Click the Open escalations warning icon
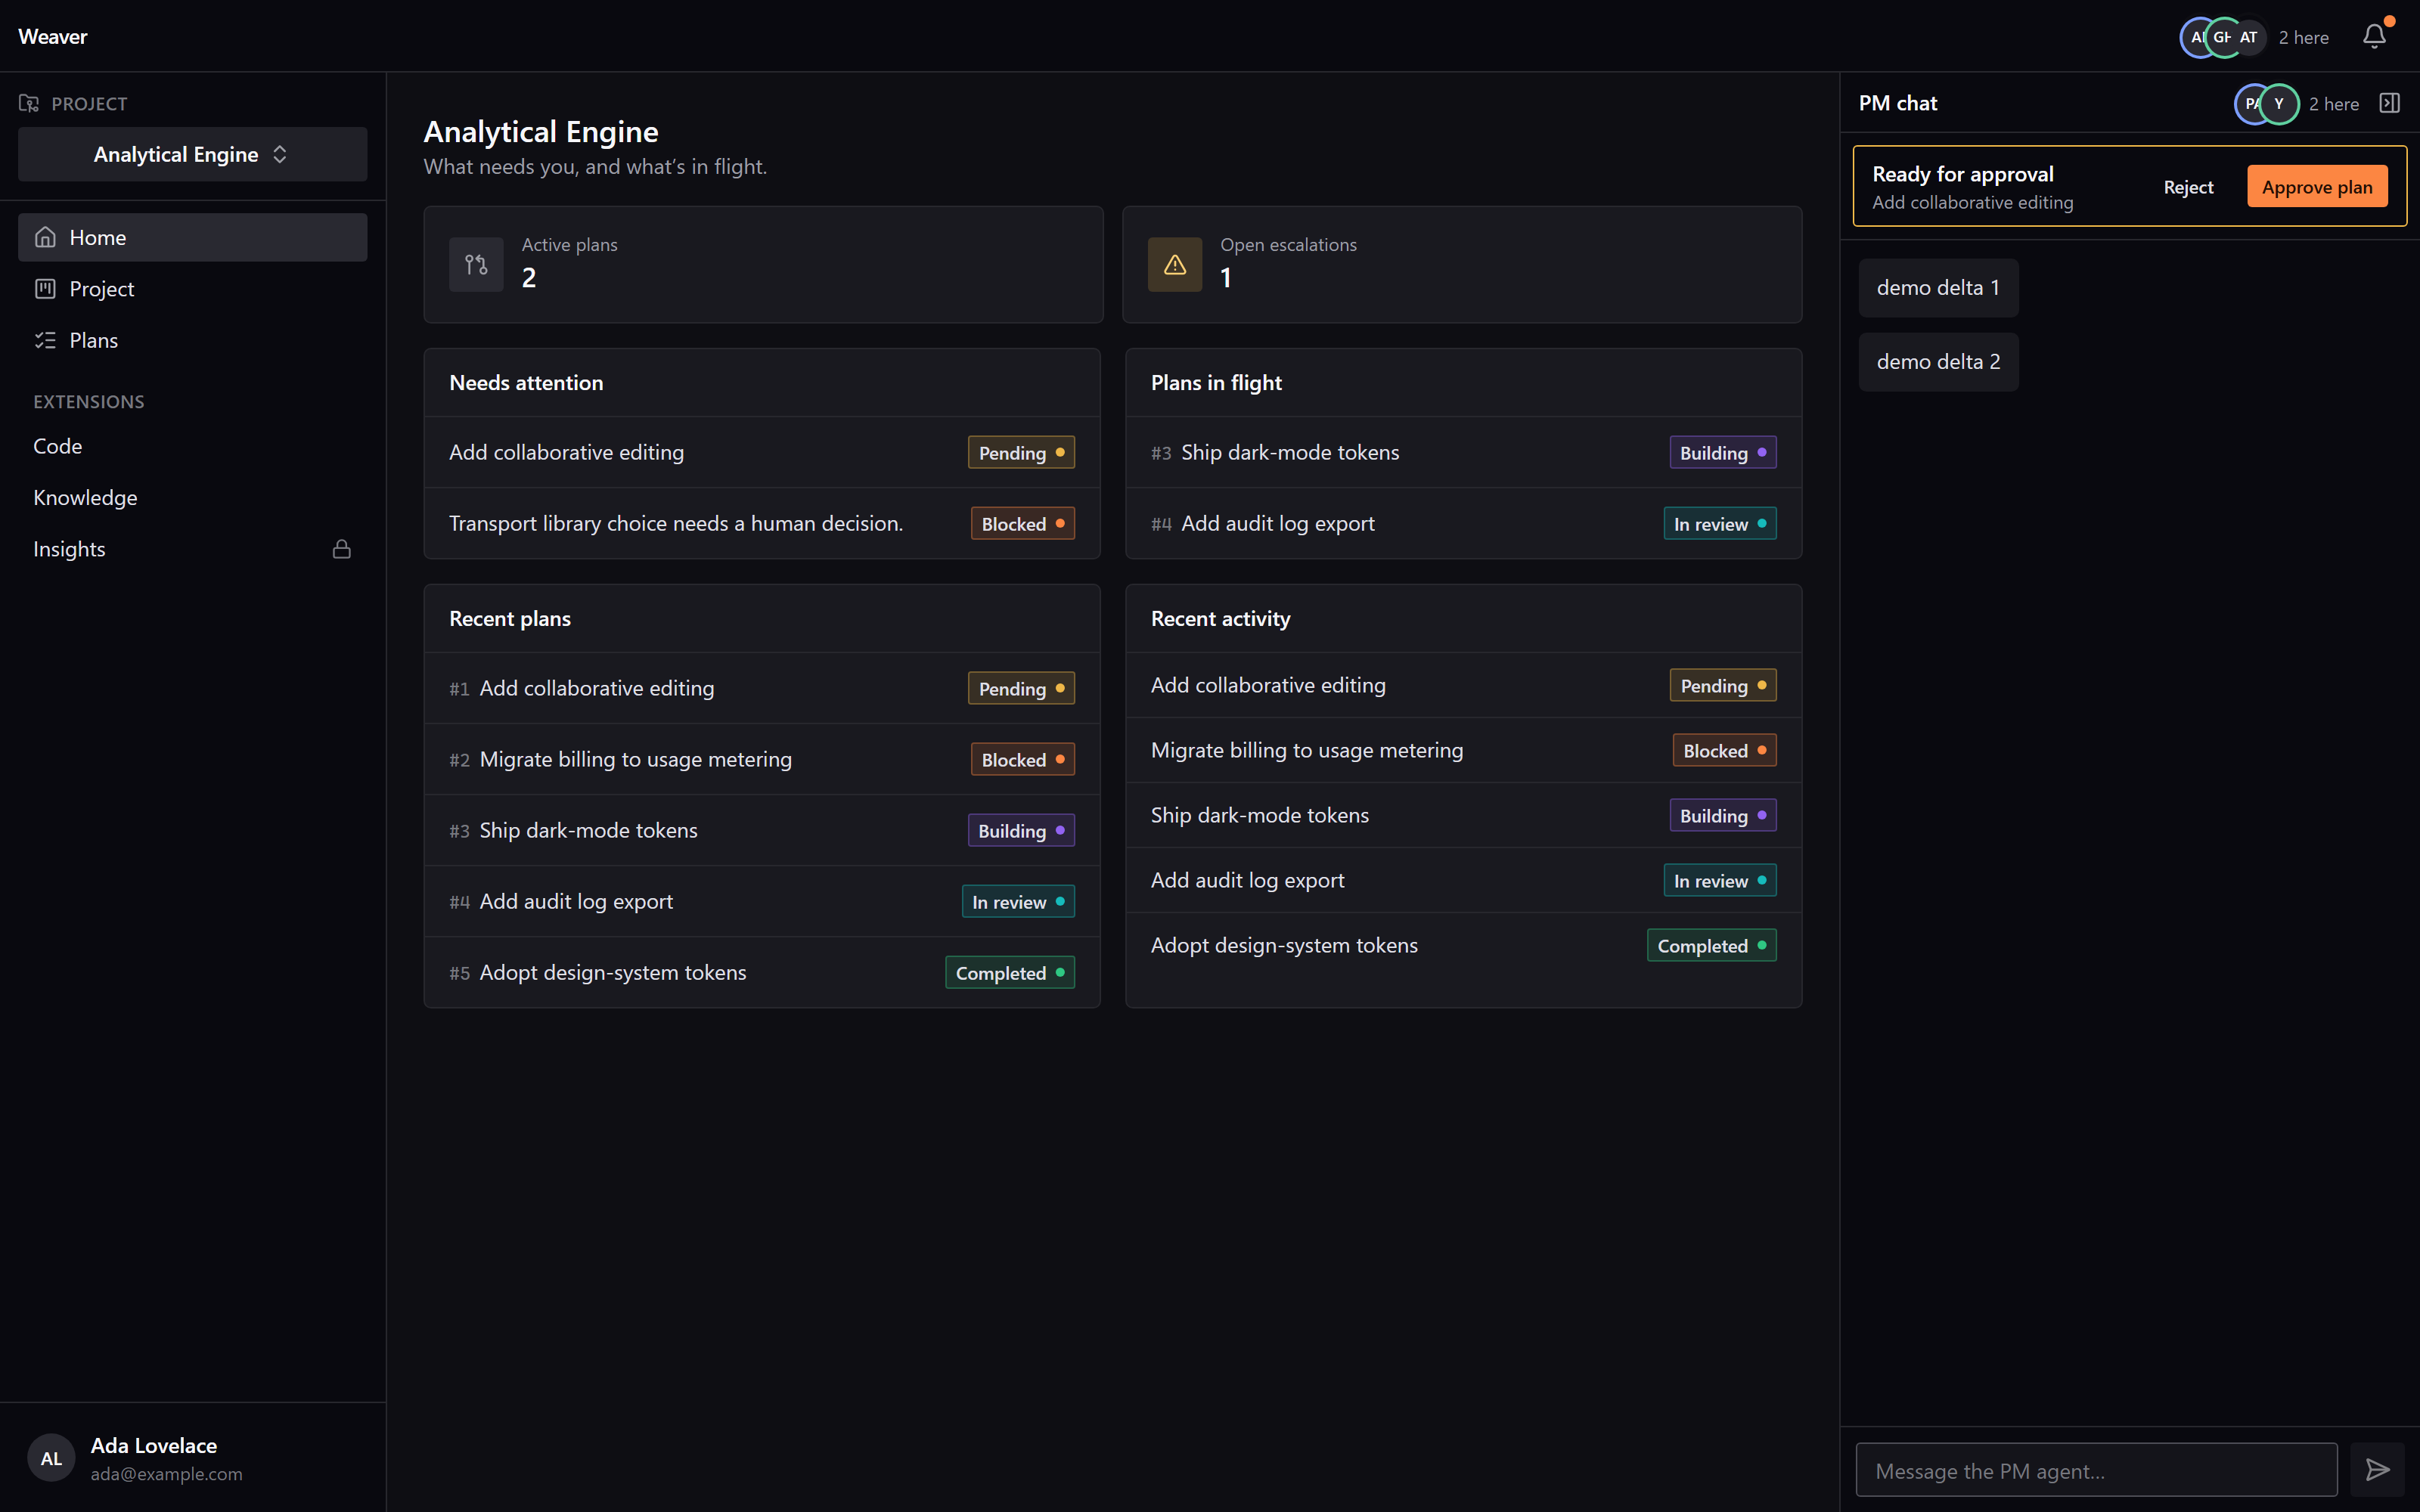 [1174, 264]
